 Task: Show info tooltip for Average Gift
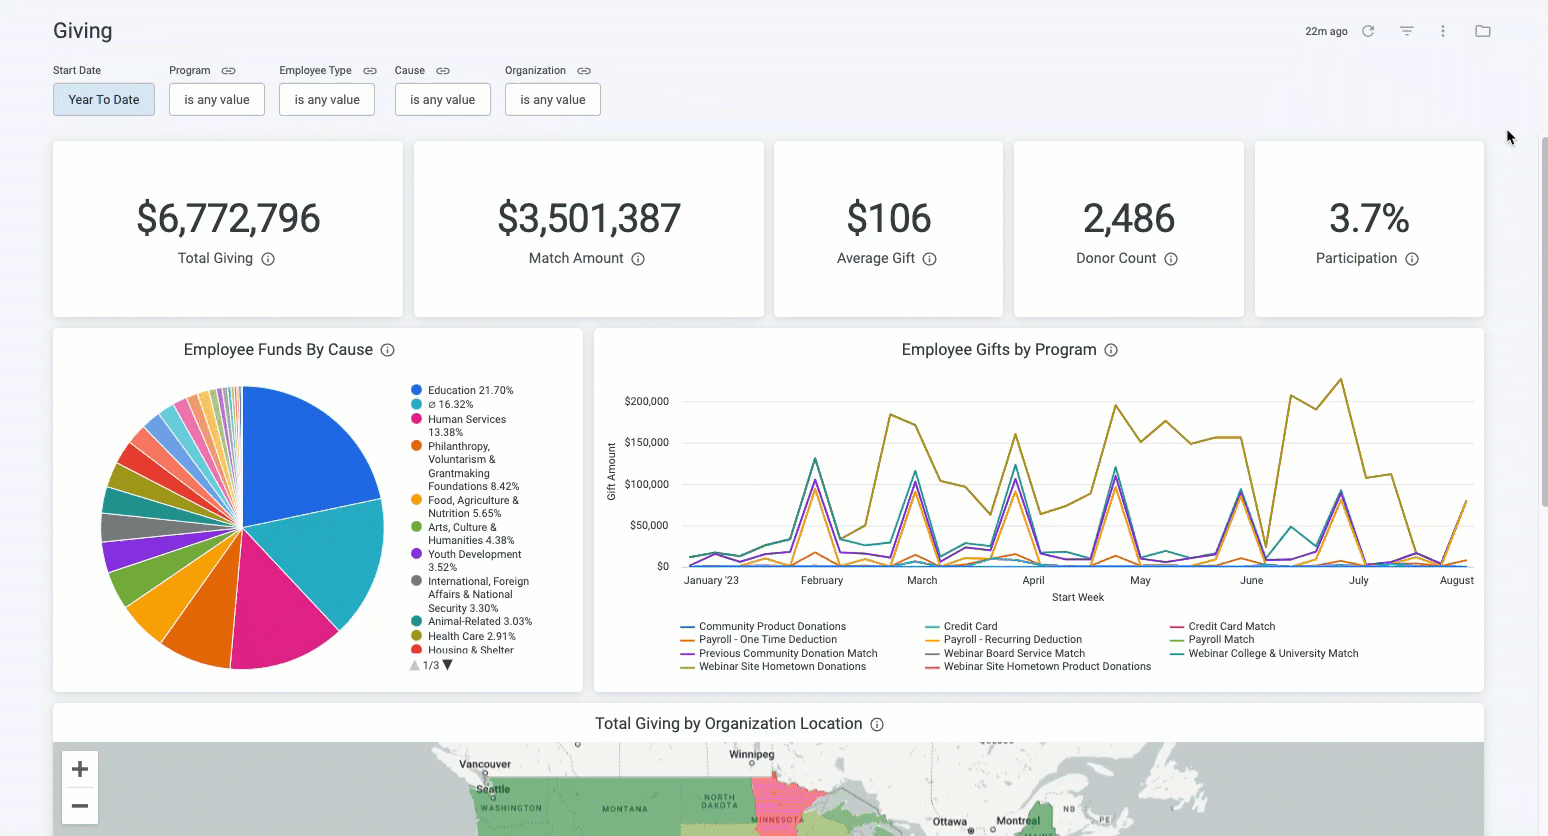click(929, 259)
